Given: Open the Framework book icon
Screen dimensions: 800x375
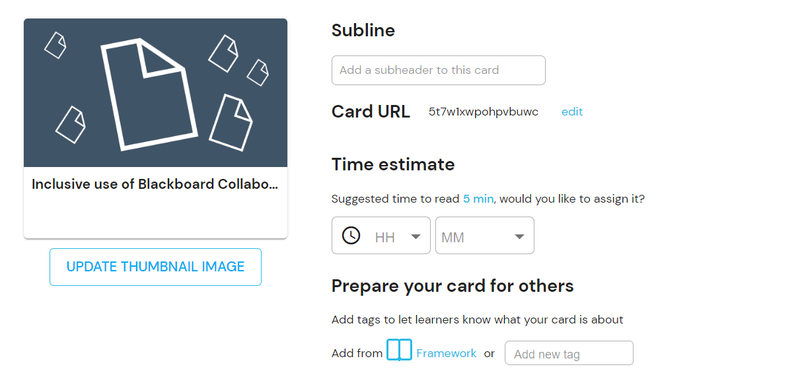Looking at the screenshot, I should tap(399, 350).
